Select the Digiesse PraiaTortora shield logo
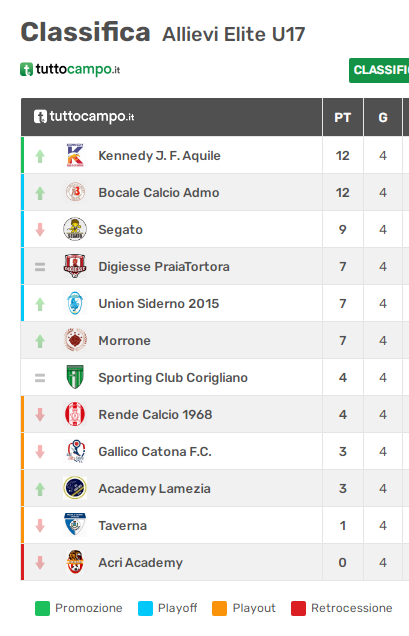The image size is (409, 636). click(x=75, y=266)
